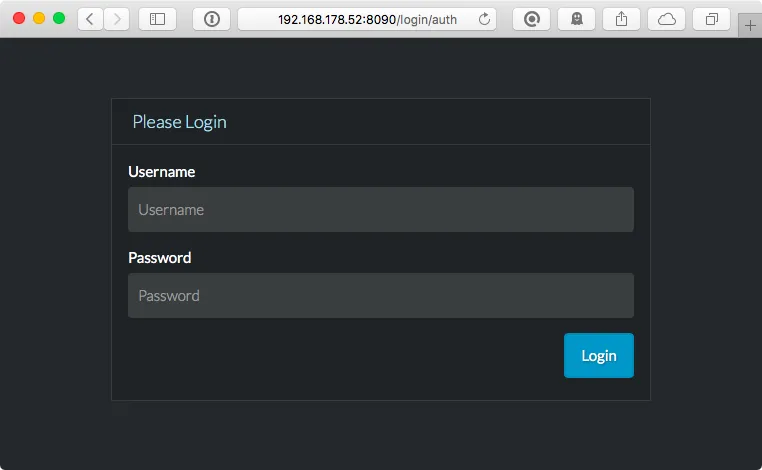Show the Safari sidebar
This screenshot has width=762, height=470.
[x=157, y=19]
